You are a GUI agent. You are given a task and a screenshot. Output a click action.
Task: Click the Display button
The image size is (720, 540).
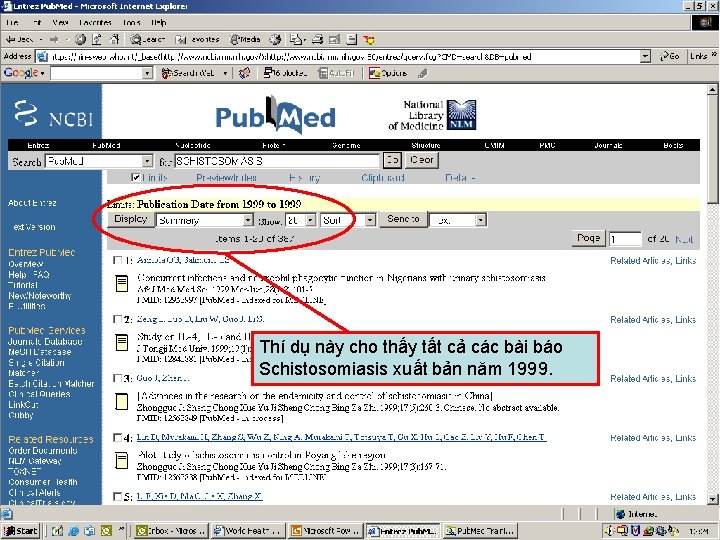coord(130,219)
